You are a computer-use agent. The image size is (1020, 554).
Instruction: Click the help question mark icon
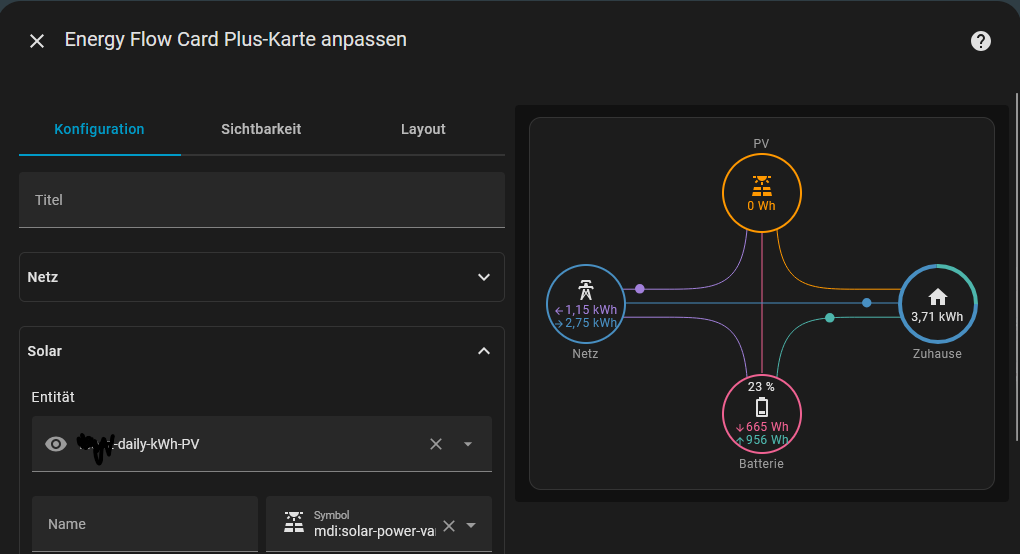[981, 41]
